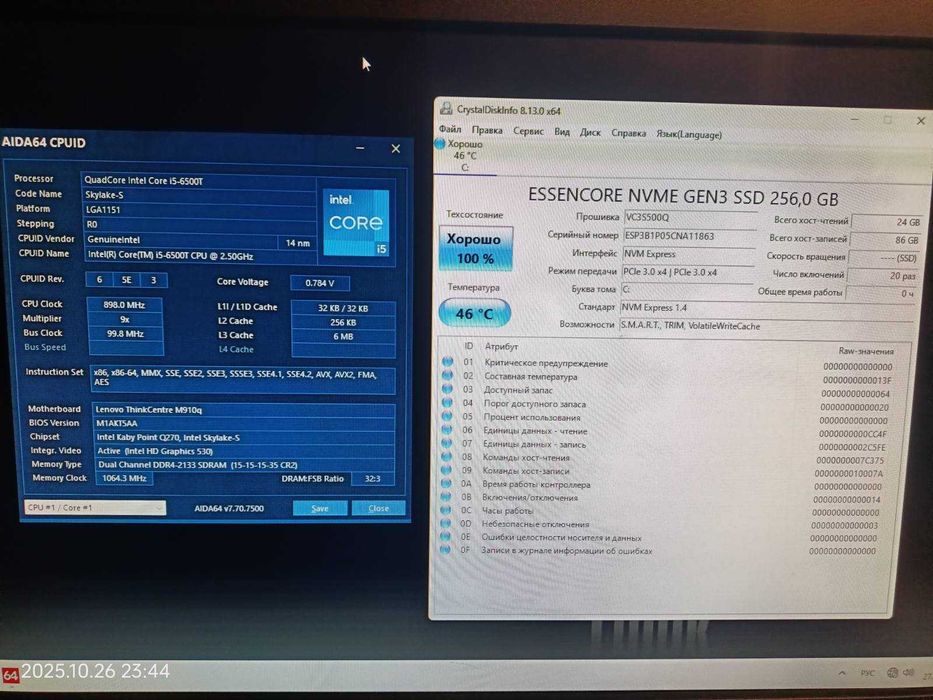Click the blue health status circle next to Хорошо

(440, 143)
